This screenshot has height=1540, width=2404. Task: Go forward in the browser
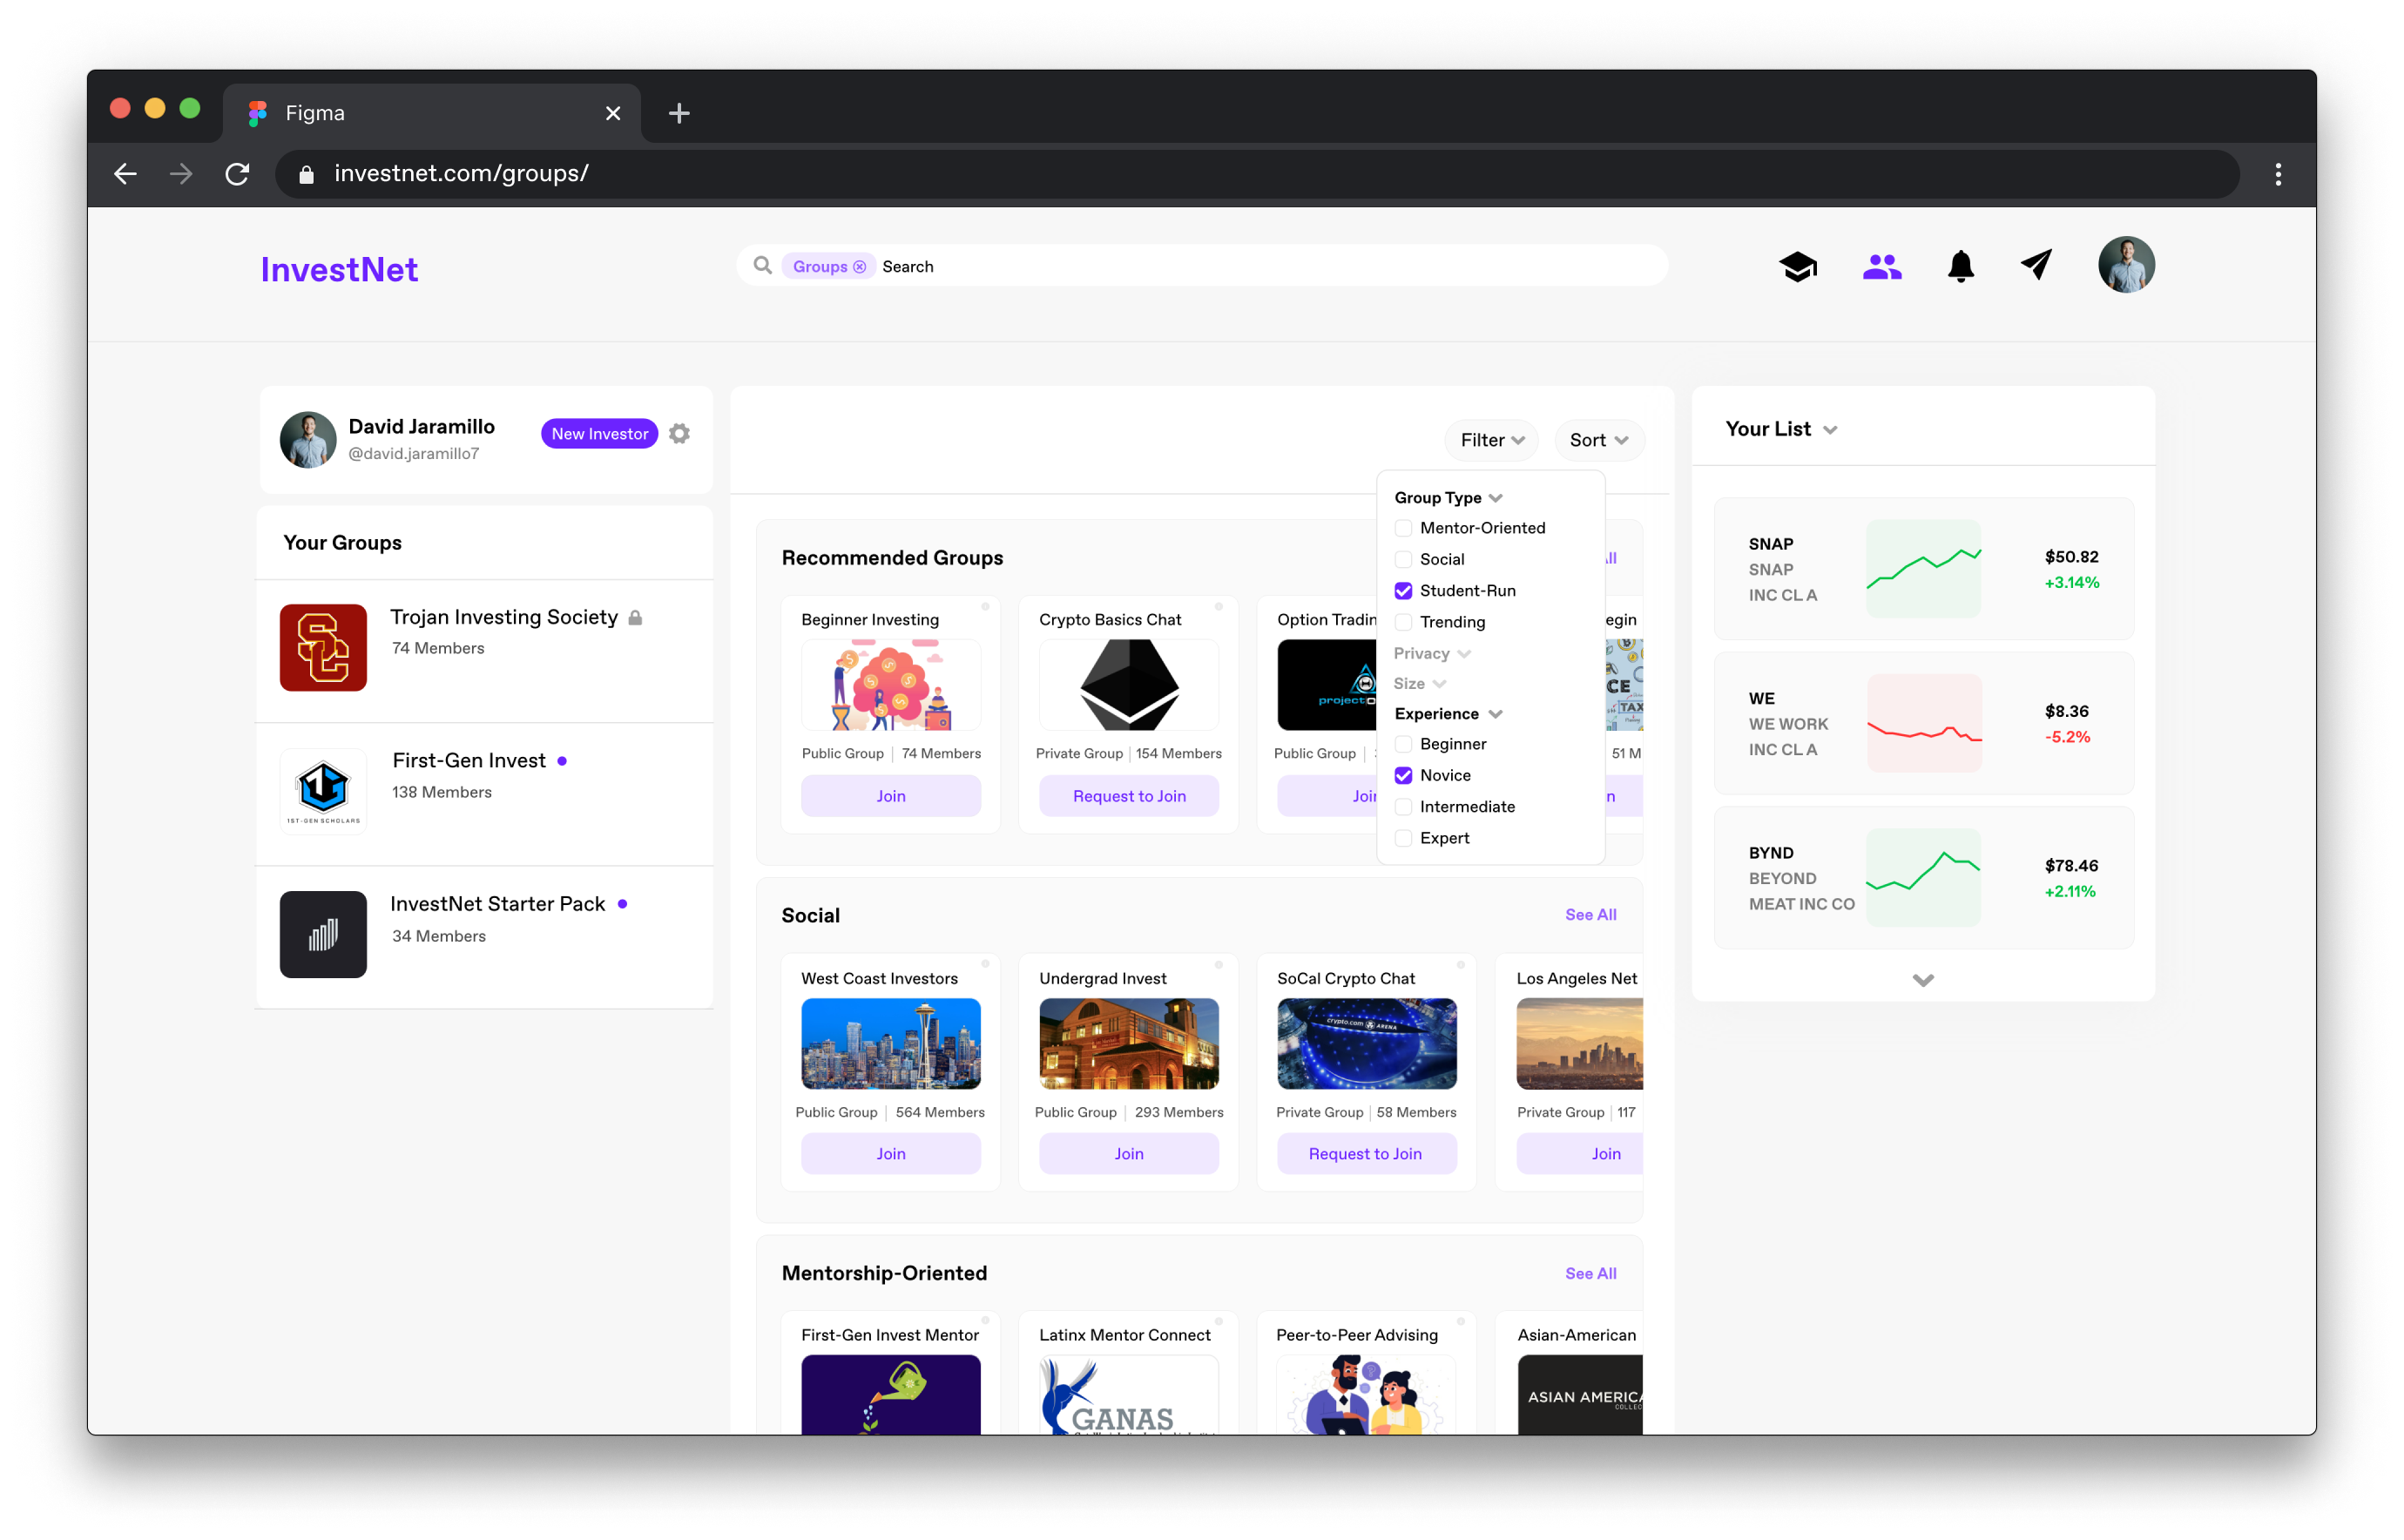pyautogui.click(x=181, y=174)
